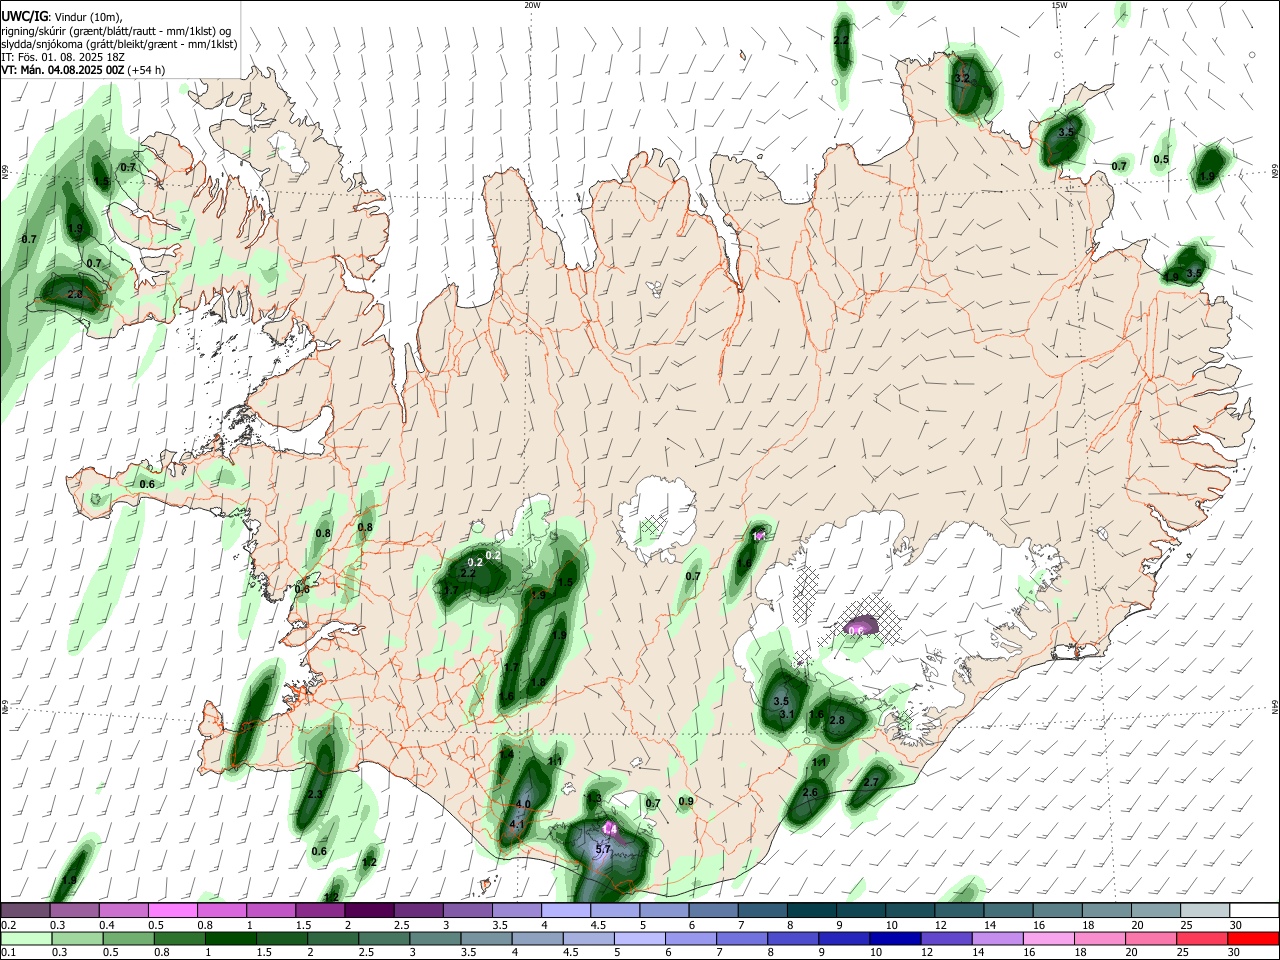
Task: Click the 0.5 value over the sea northeast of Iceland
Action: pyautogui.click(x=1161, y=159)
